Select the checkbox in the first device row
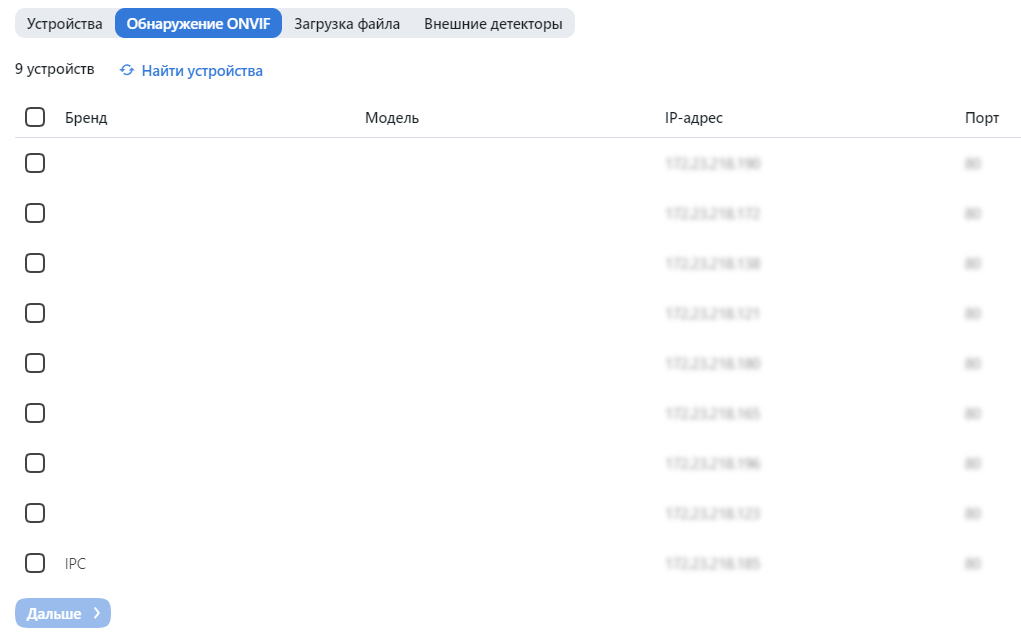Viewport: 1021px width, 635px height. click(35, 163)
